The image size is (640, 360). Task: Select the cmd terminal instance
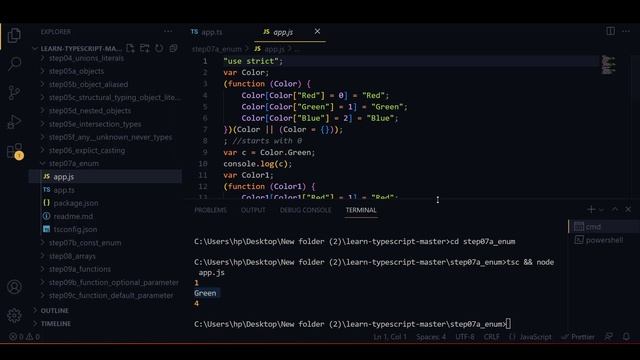604,227
